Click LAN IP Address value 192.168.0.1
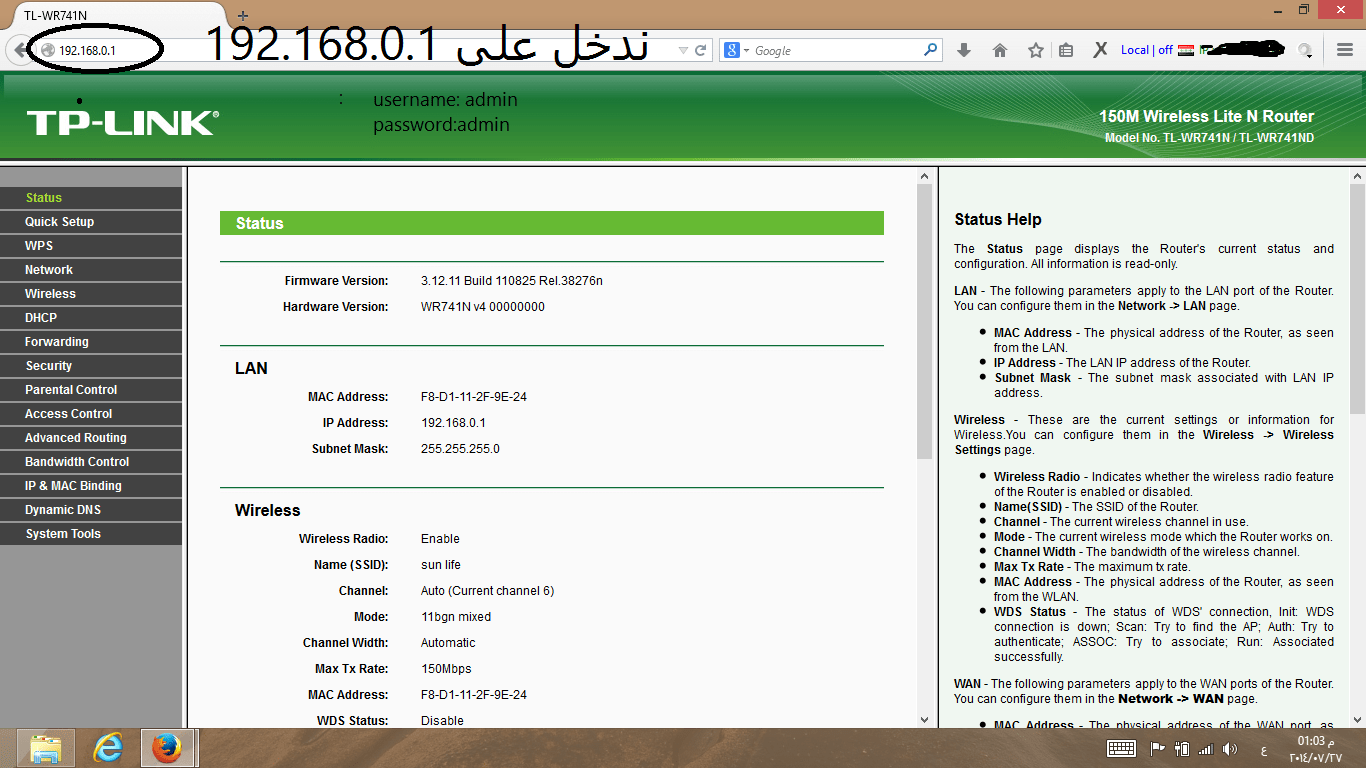 [453, 423]
